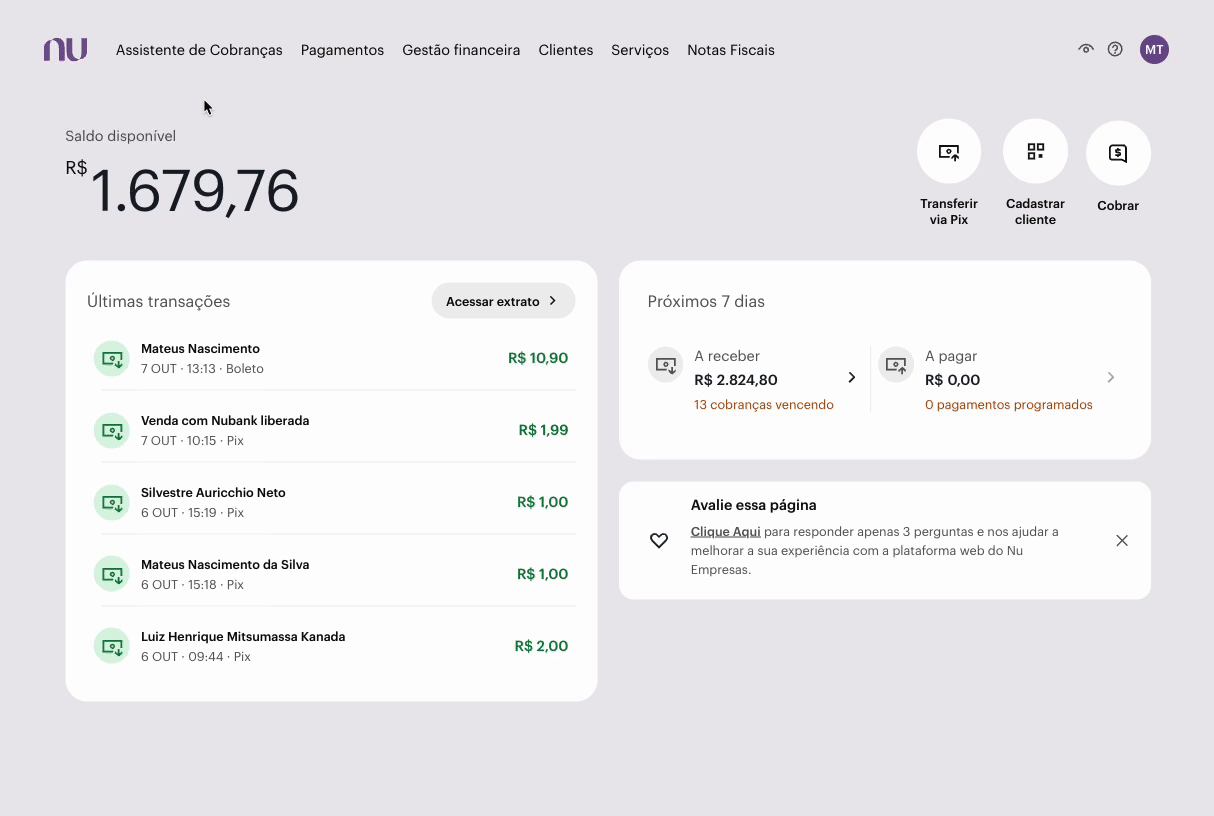1214x816 pixels.
Task: Click the Cobrar icon button
Action: coord(1118,153)
